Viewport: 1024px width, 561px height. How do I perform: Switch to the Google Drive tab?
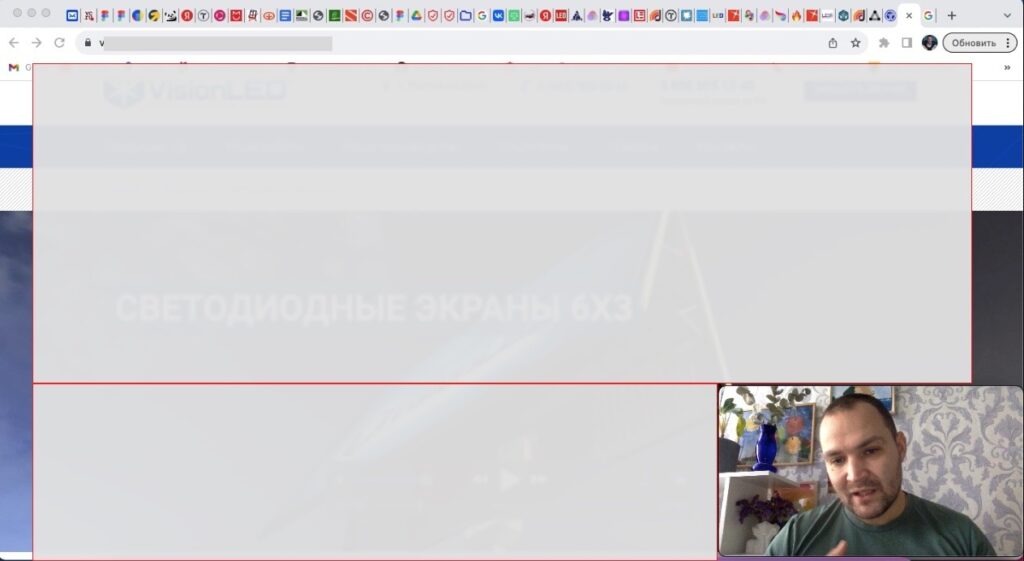[416, 16]
